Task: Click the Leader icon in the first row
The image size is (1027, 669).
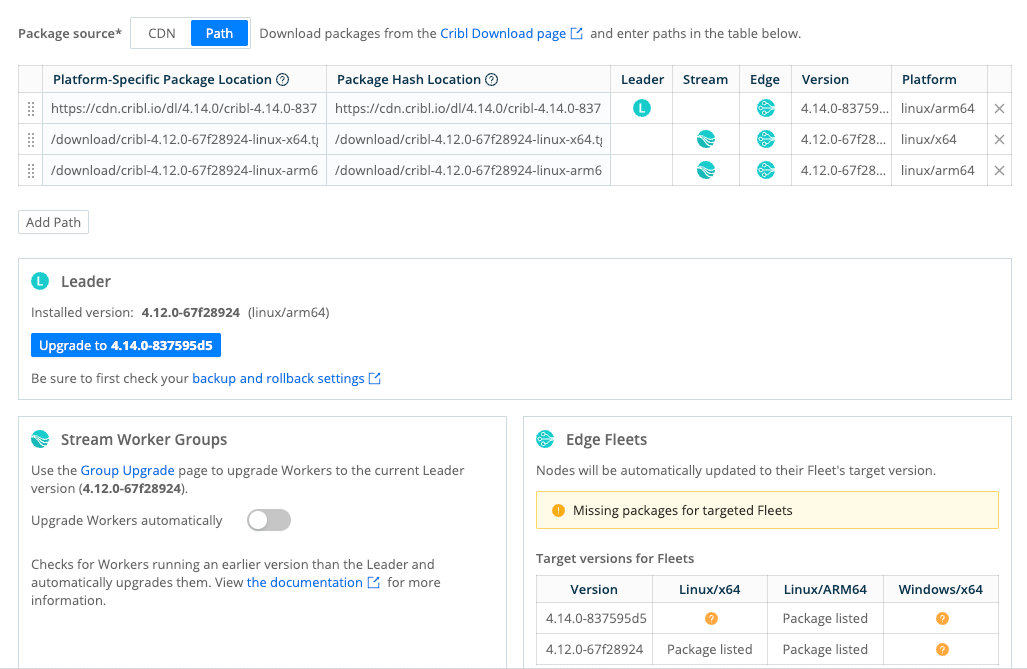Action: (642, 109)
